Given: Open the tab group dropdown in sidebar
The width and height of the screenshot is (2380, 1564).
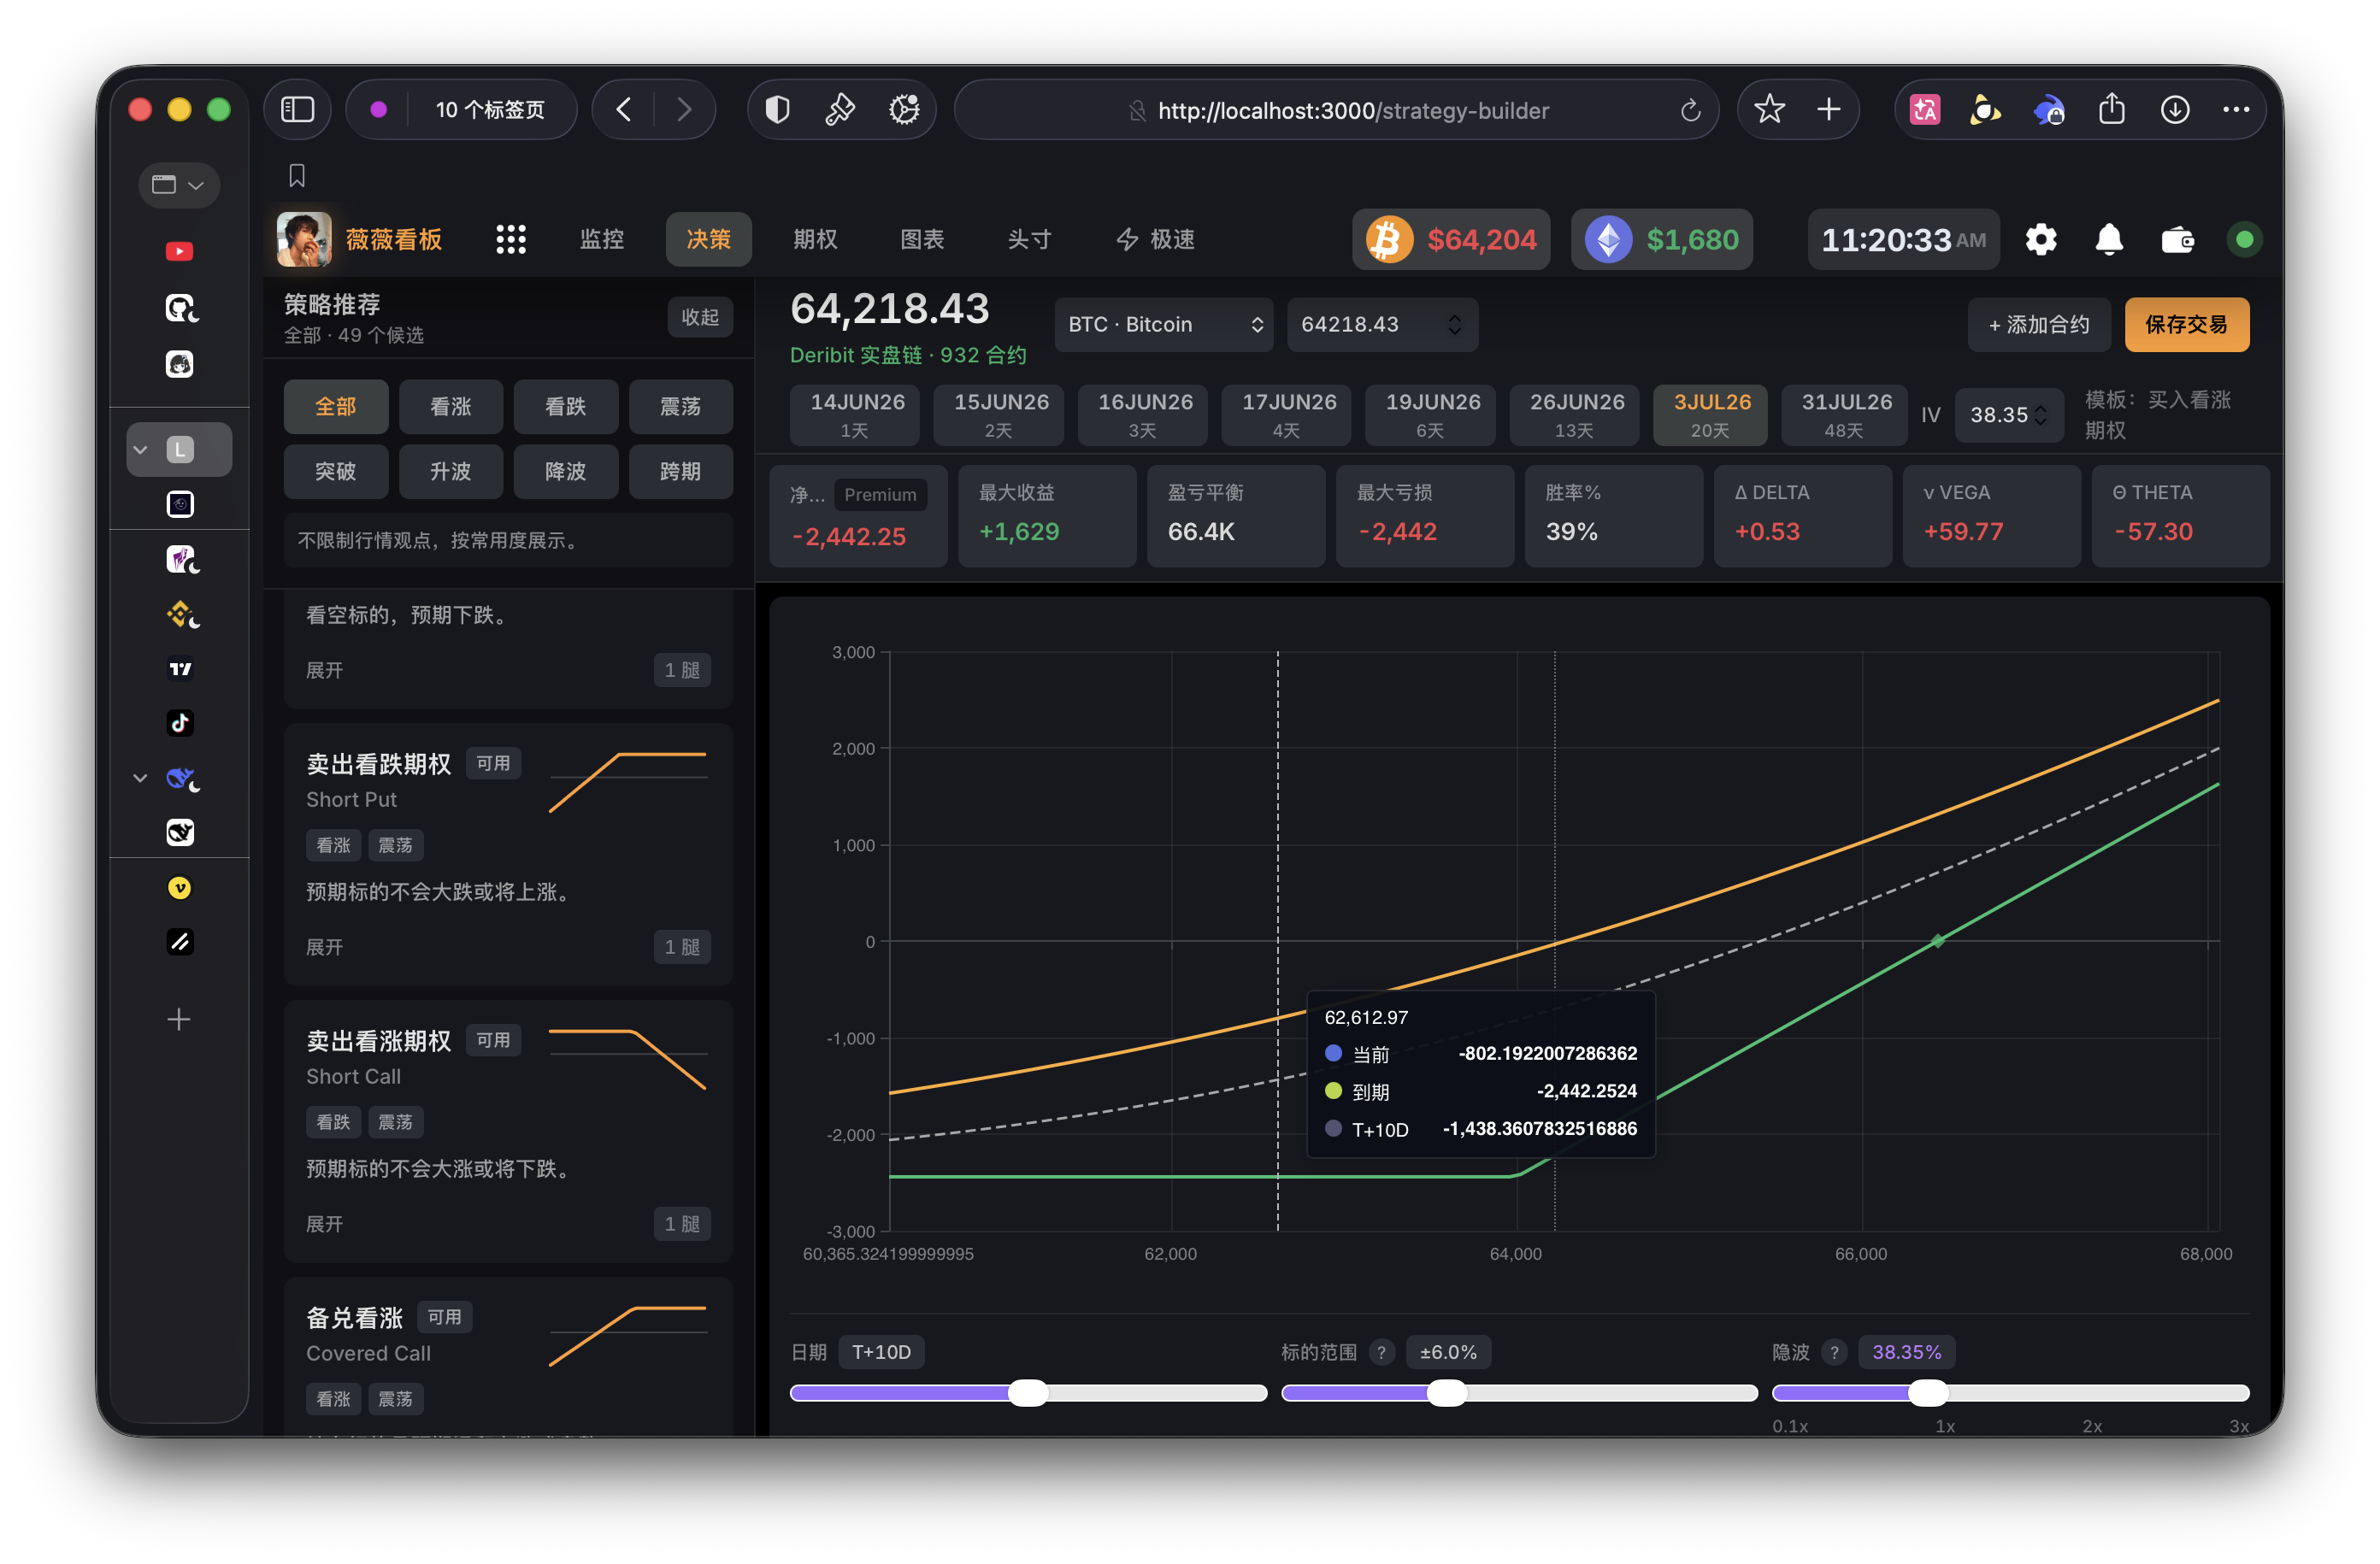Looking at the screenshot, I should click(179, 185).
